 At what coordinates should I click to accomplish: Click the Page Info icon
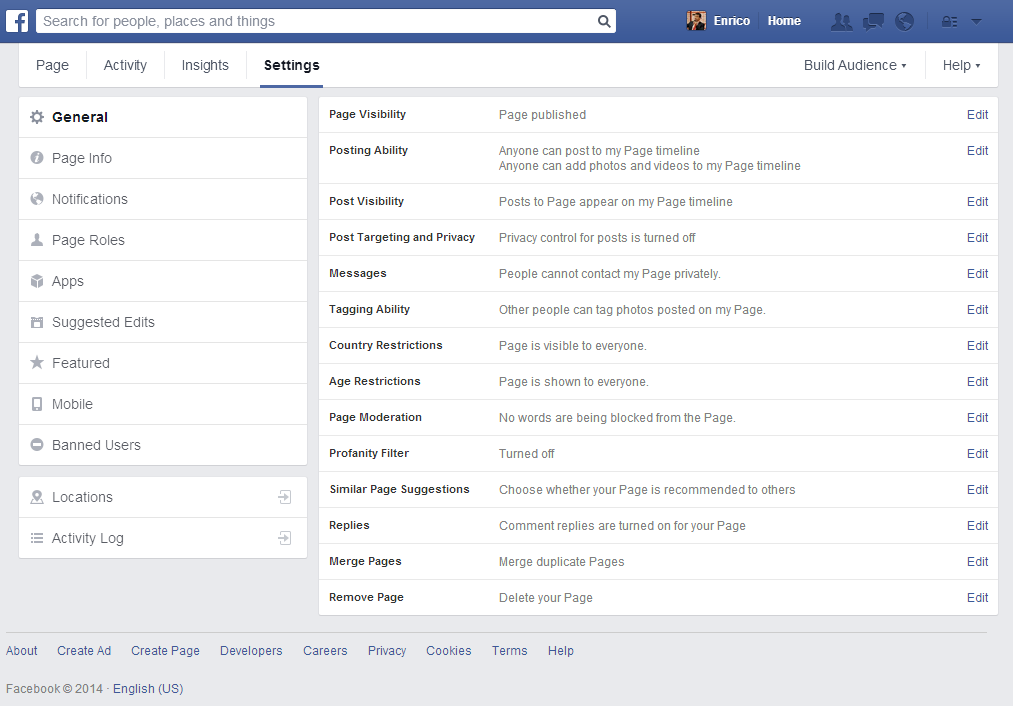pyautogui.click(x=37, y=158)
